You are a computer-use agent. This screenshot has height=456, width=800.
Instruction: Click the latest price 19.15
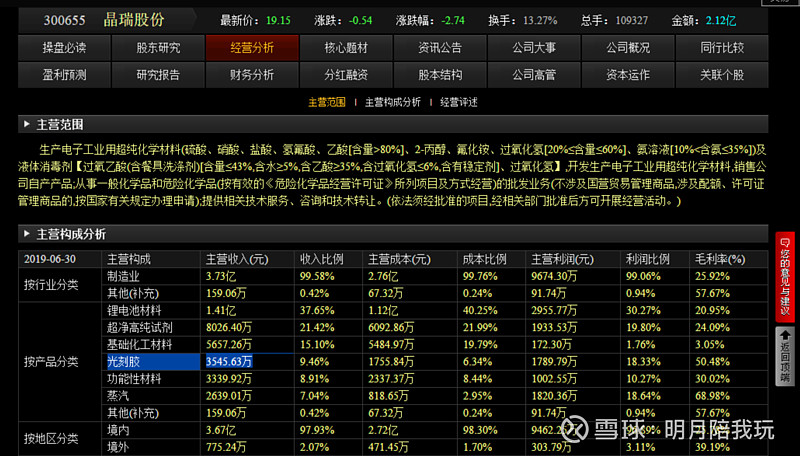[278, 21]
